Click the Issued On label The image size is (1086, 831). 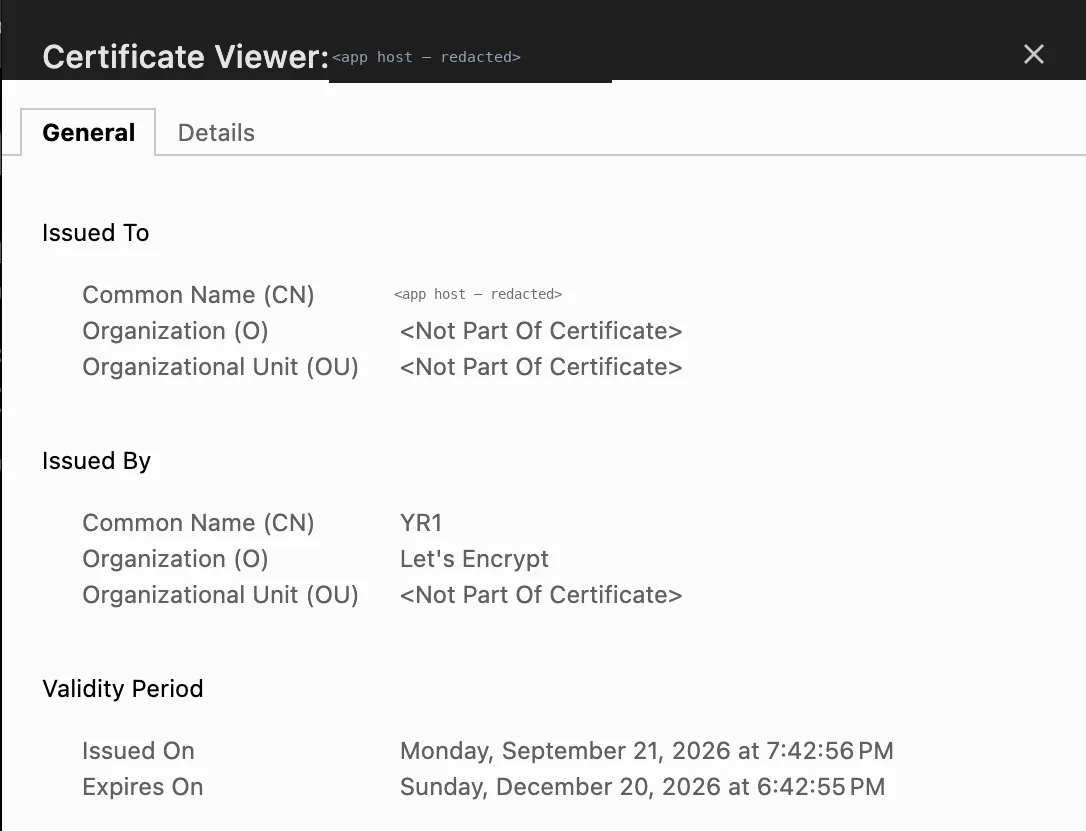click(139, 751)
